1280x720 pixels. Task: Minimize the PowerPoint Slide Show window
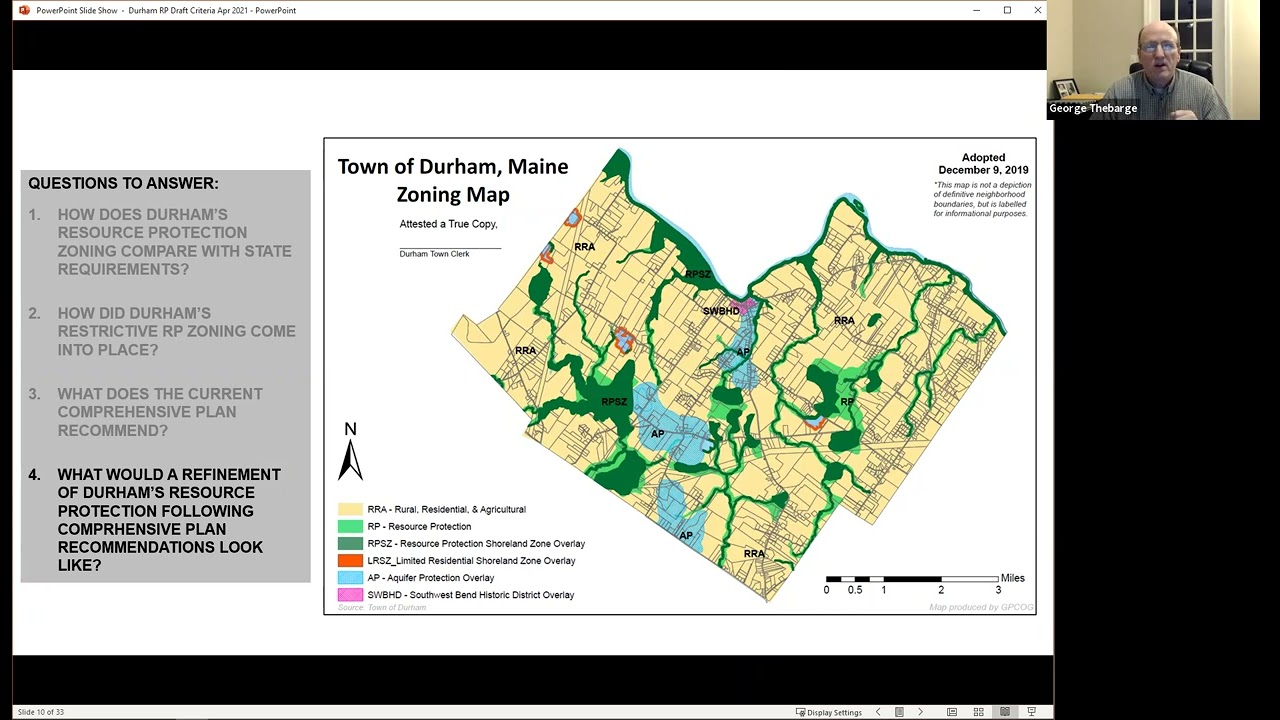976,10
